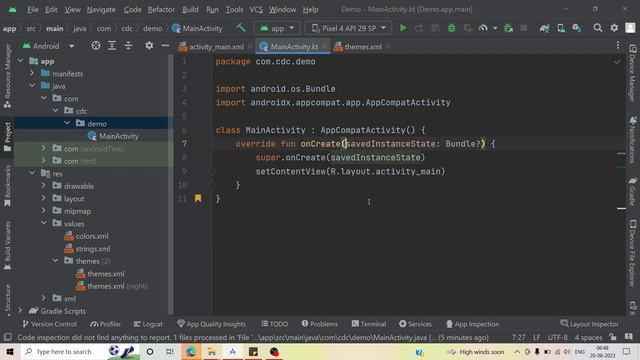Open the Android view dropdown
Image resolution: width=640 pixels, height=360 pixels.
(49, 46)
